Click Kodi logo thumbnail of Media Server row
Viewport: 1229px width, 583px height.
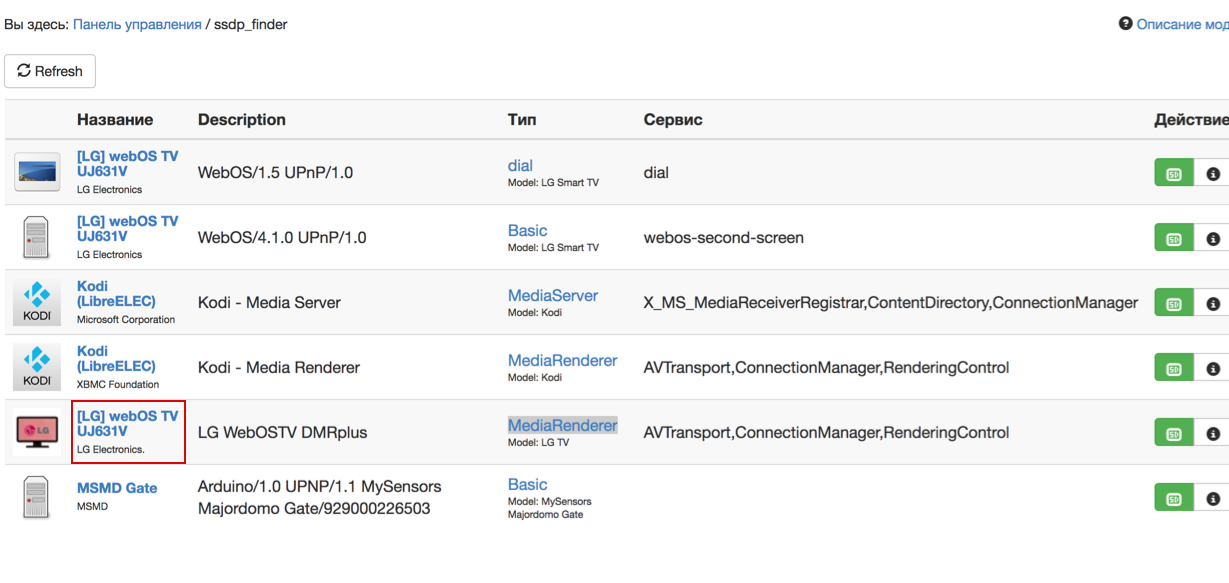tap(37, 303)
